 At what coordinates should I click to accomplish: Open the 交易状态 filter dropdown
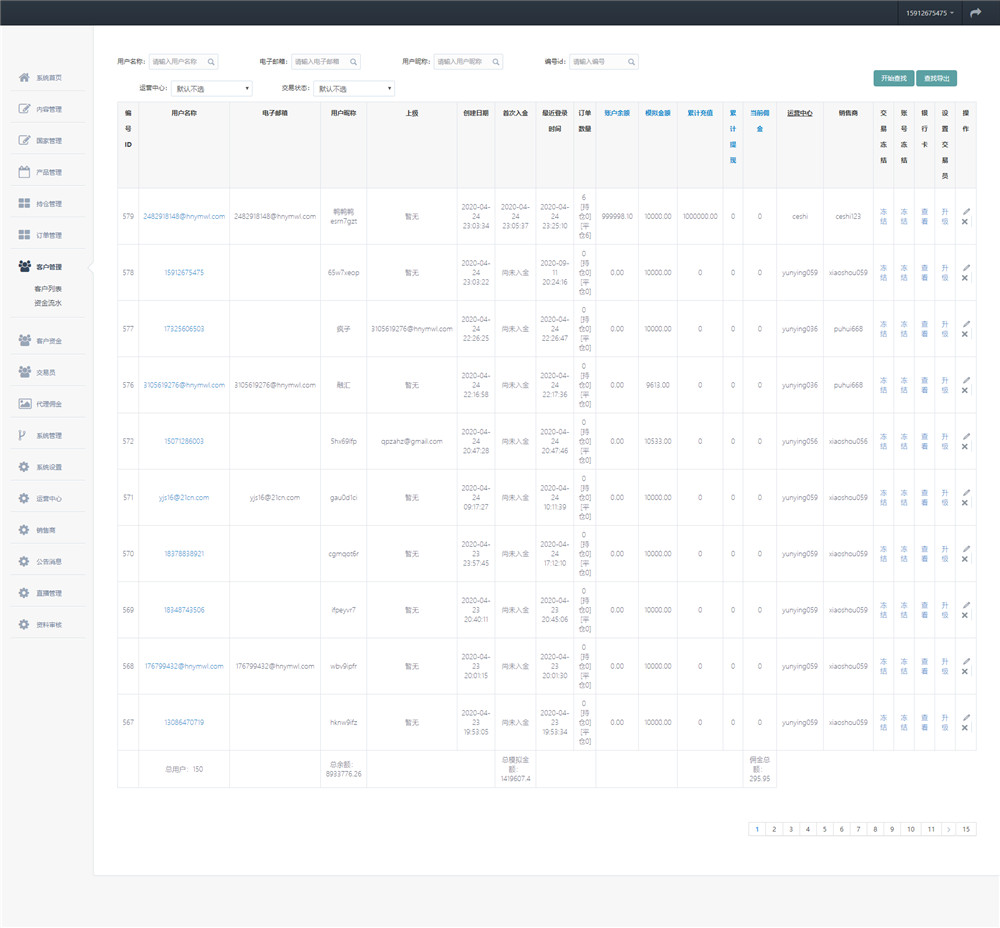coord(354,89)
